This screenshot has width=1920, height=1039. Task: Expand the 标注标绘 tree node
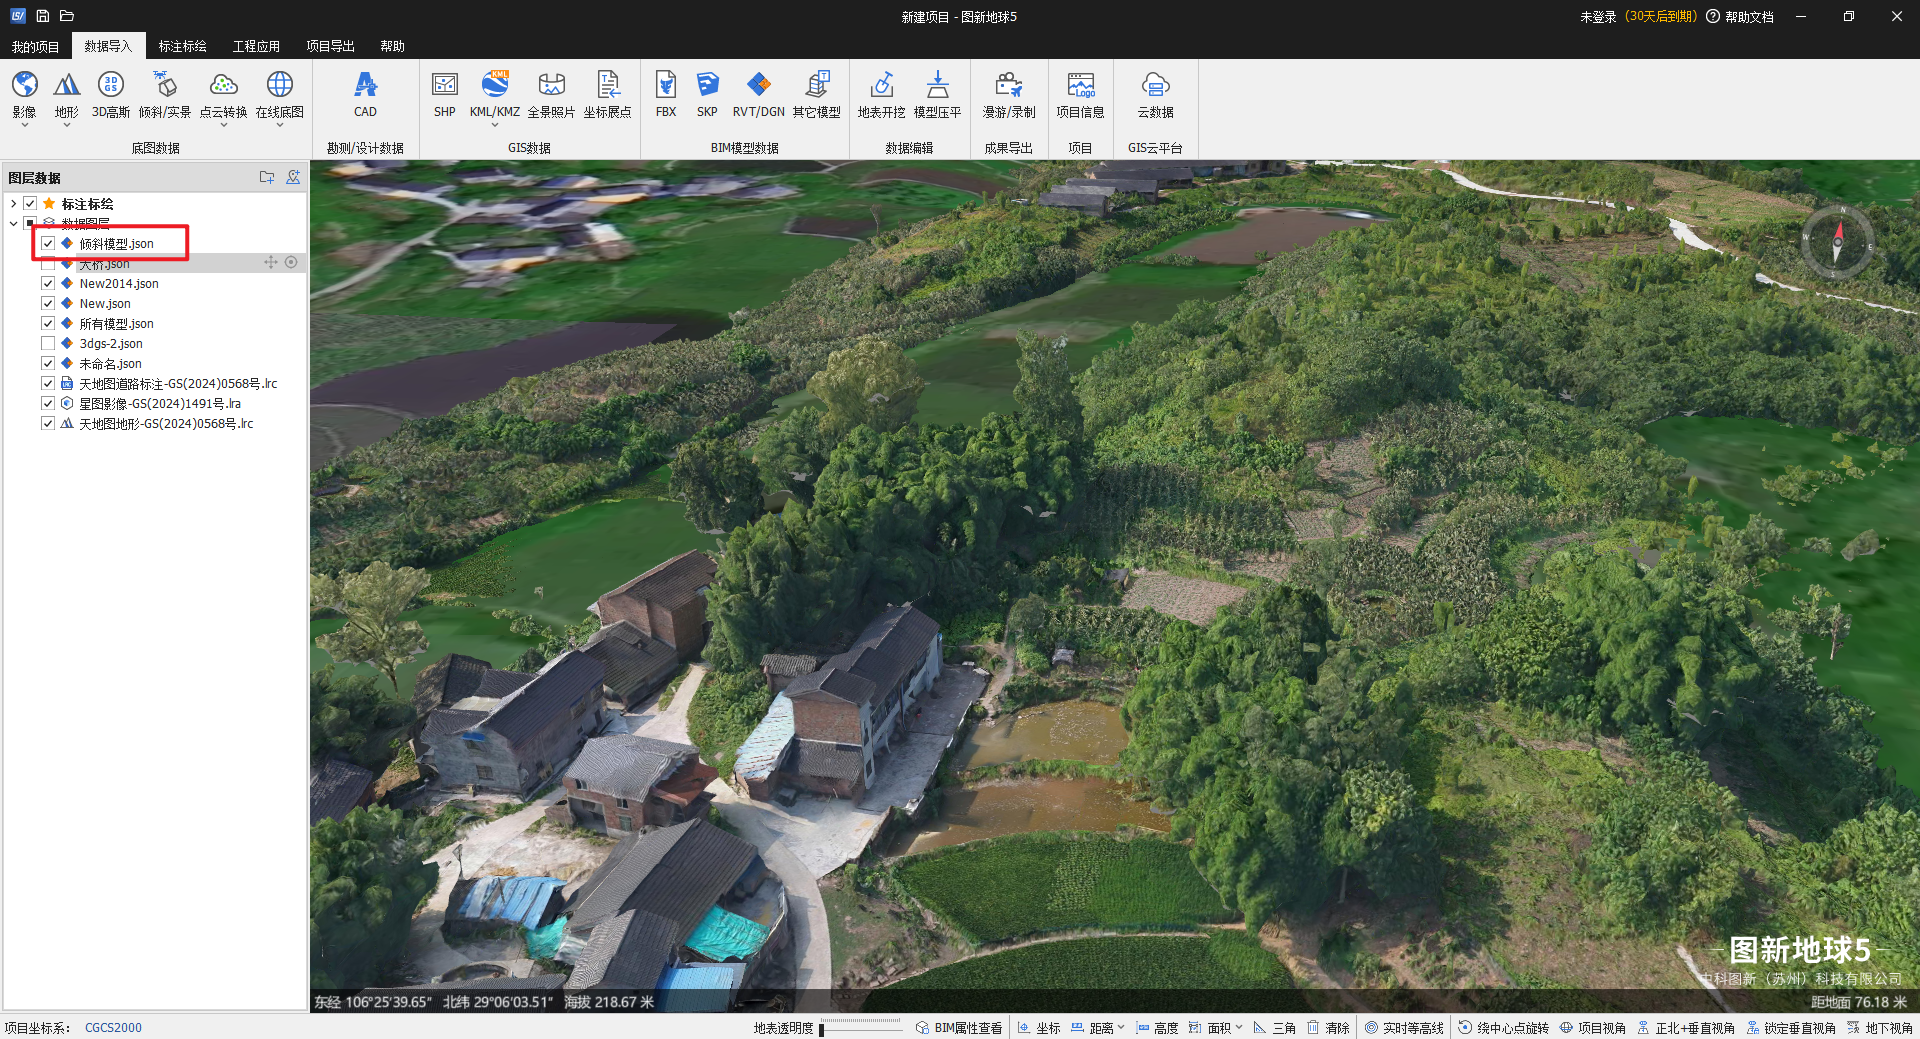click(13, 204)
